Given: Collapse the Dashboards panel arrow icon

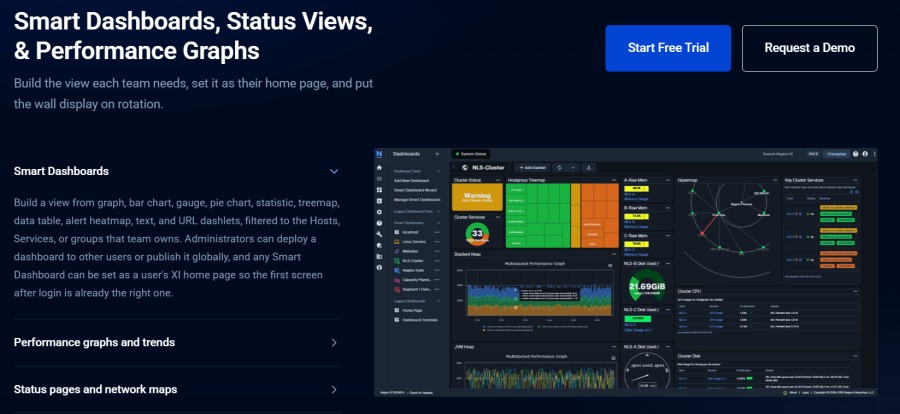Looking at the screenshot, I should (437, 154).
